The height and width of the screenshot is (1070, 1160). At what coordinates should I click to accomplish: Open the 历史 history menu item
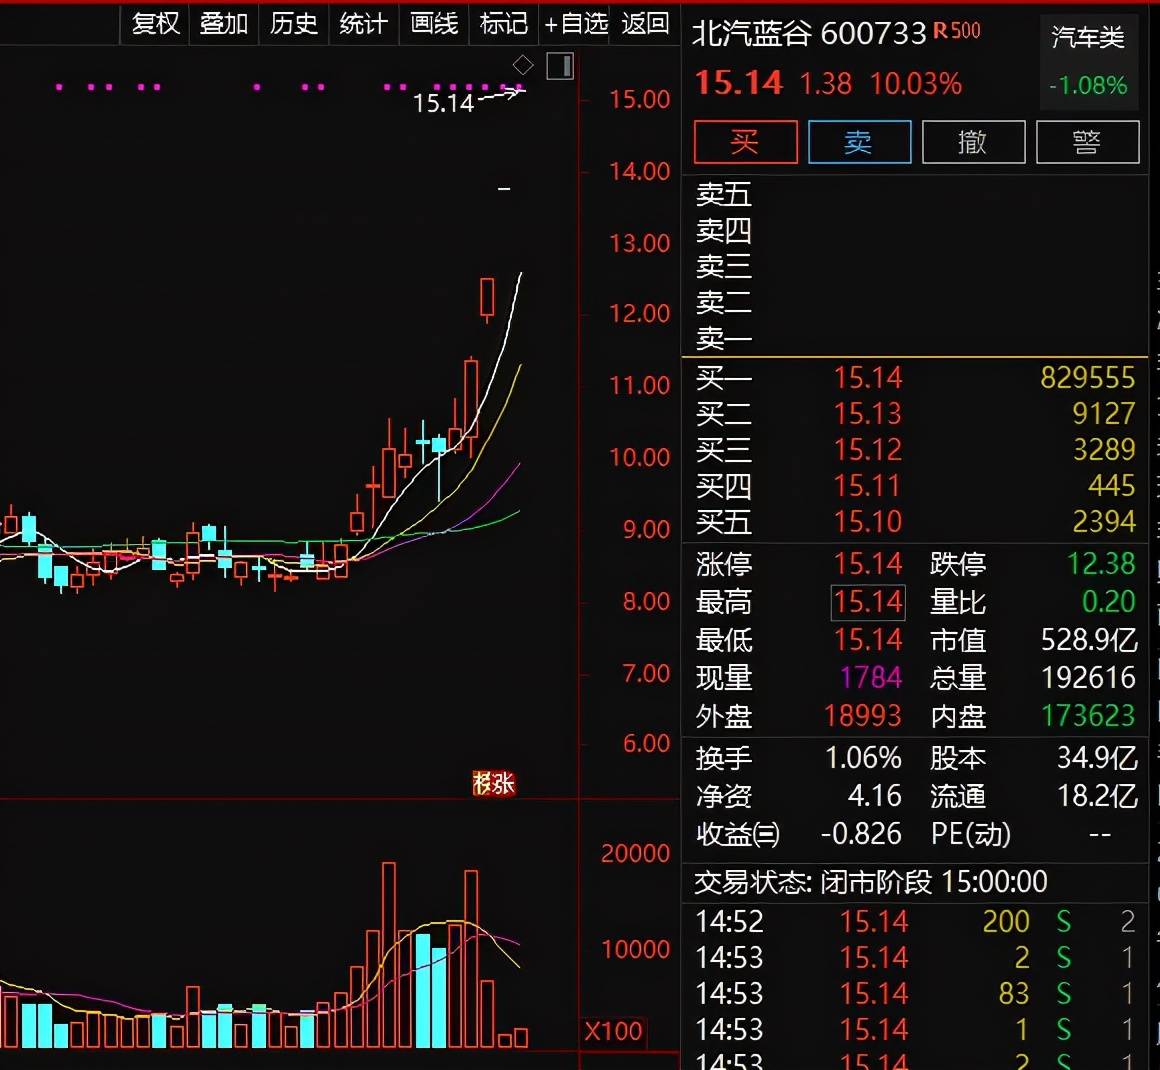tap(294, 23)
